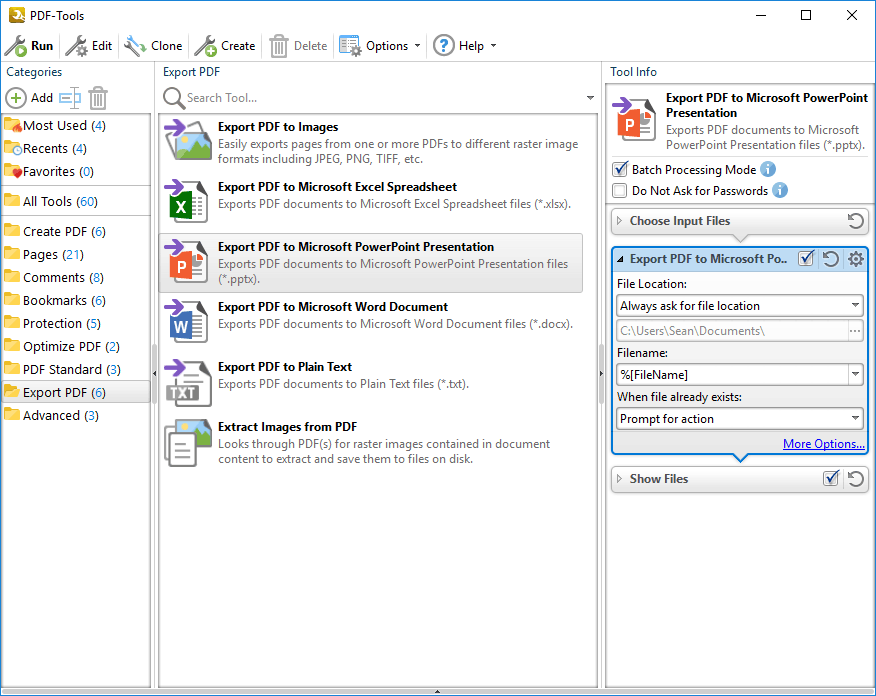Click the folder path input field

[732, 331]
